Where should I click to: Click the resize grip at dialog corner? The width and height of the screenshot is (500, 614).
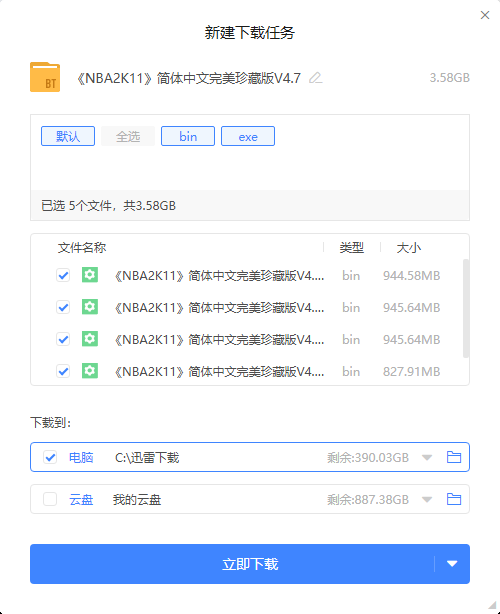click(492, 605)
